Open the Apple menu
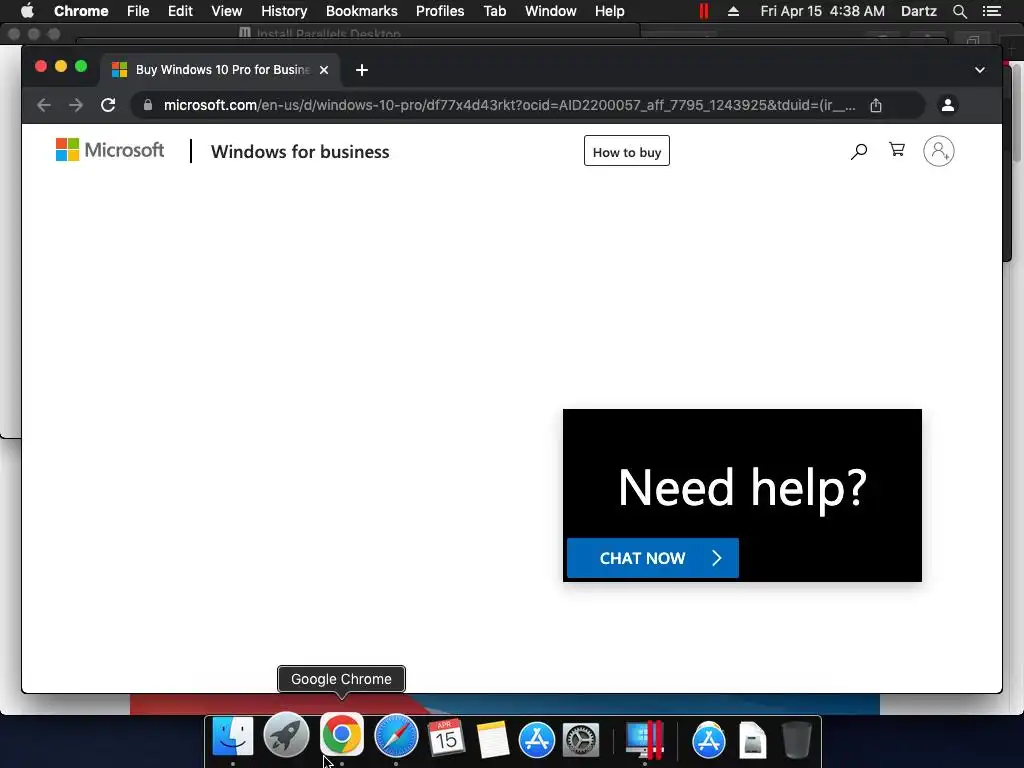The width and height of the screenshot is (1024, 768). tap(27, 11)
